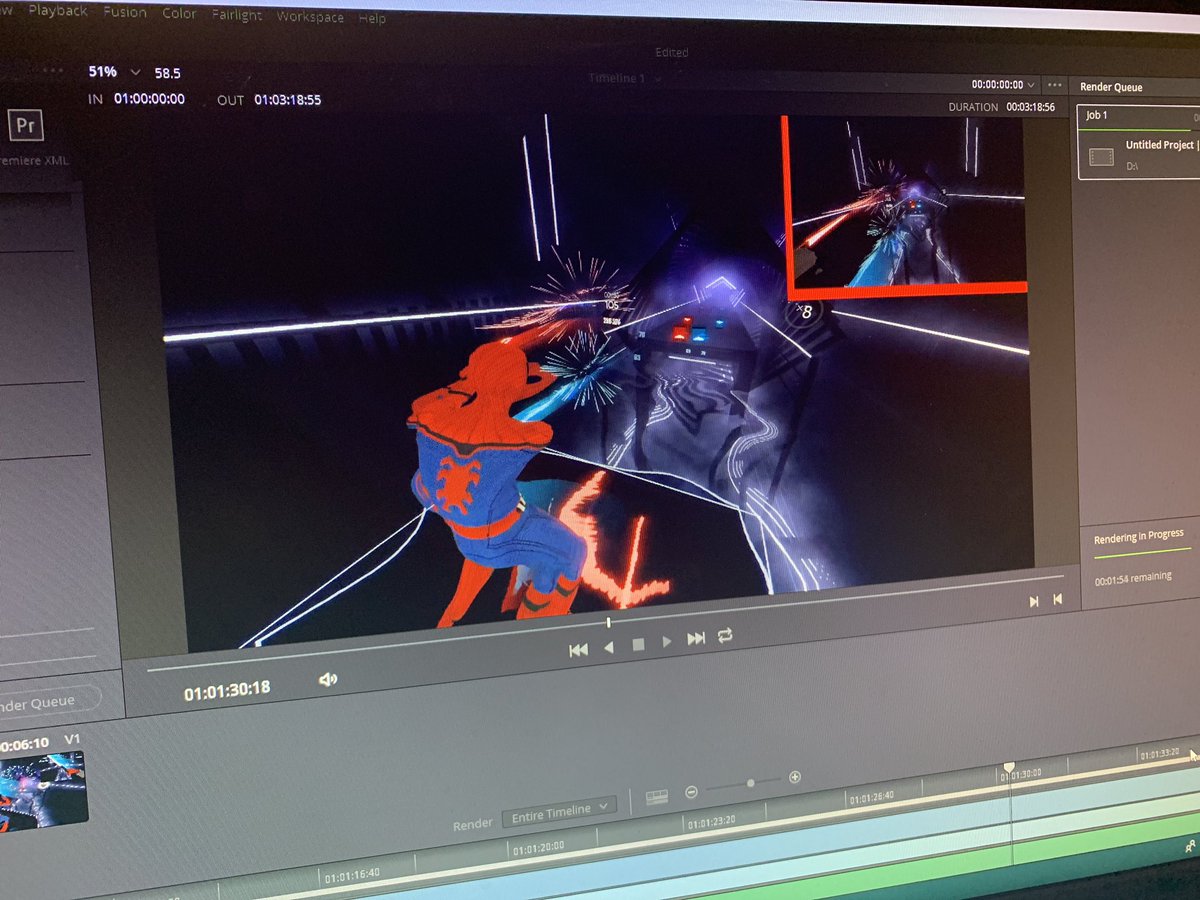Select the V1 clip thumbnail
1200x900 pixels.
[42, 791]
